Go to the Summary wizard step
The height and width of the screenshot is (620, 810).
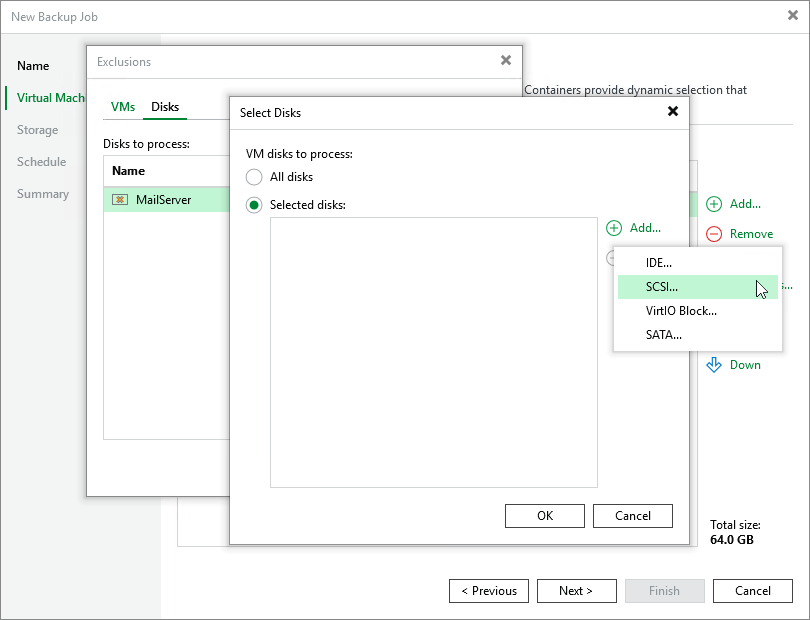pyautogui.click(x=43, y=194)
